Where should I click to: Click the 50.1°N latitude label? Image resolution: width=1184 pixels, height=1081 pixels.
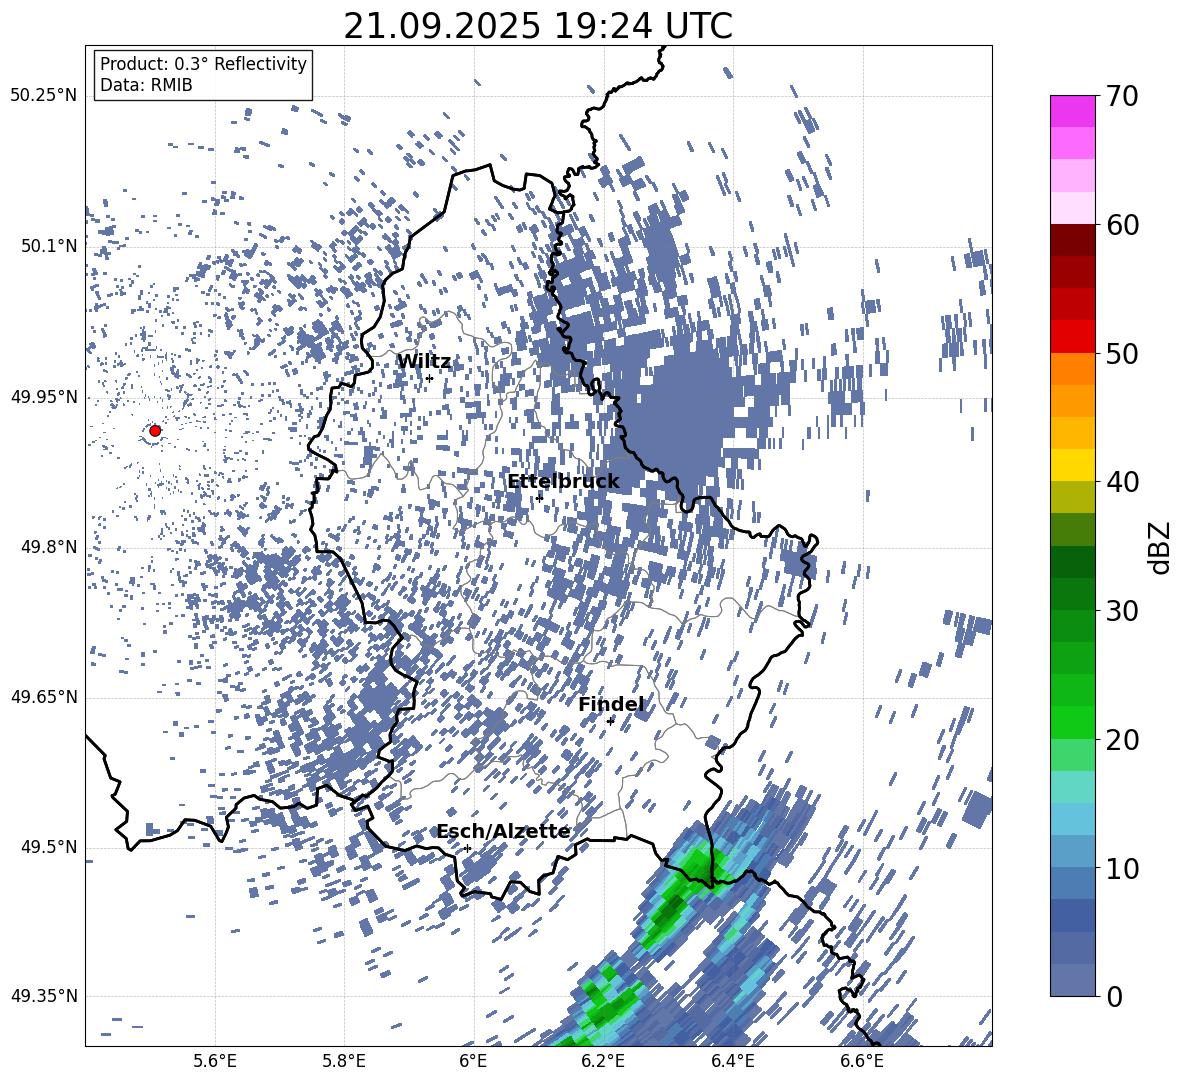48,246
